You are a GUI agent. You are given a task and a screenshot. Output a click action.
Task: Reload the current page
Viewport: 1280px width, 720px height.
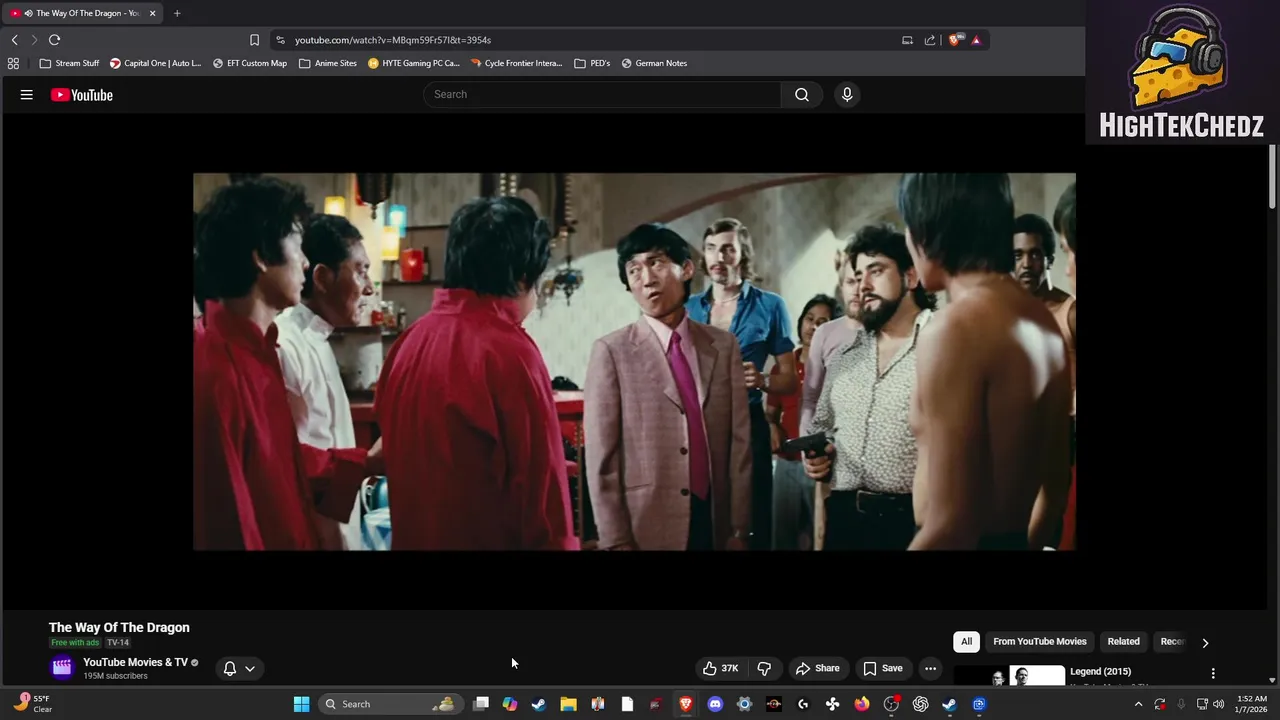pos(54,40)
